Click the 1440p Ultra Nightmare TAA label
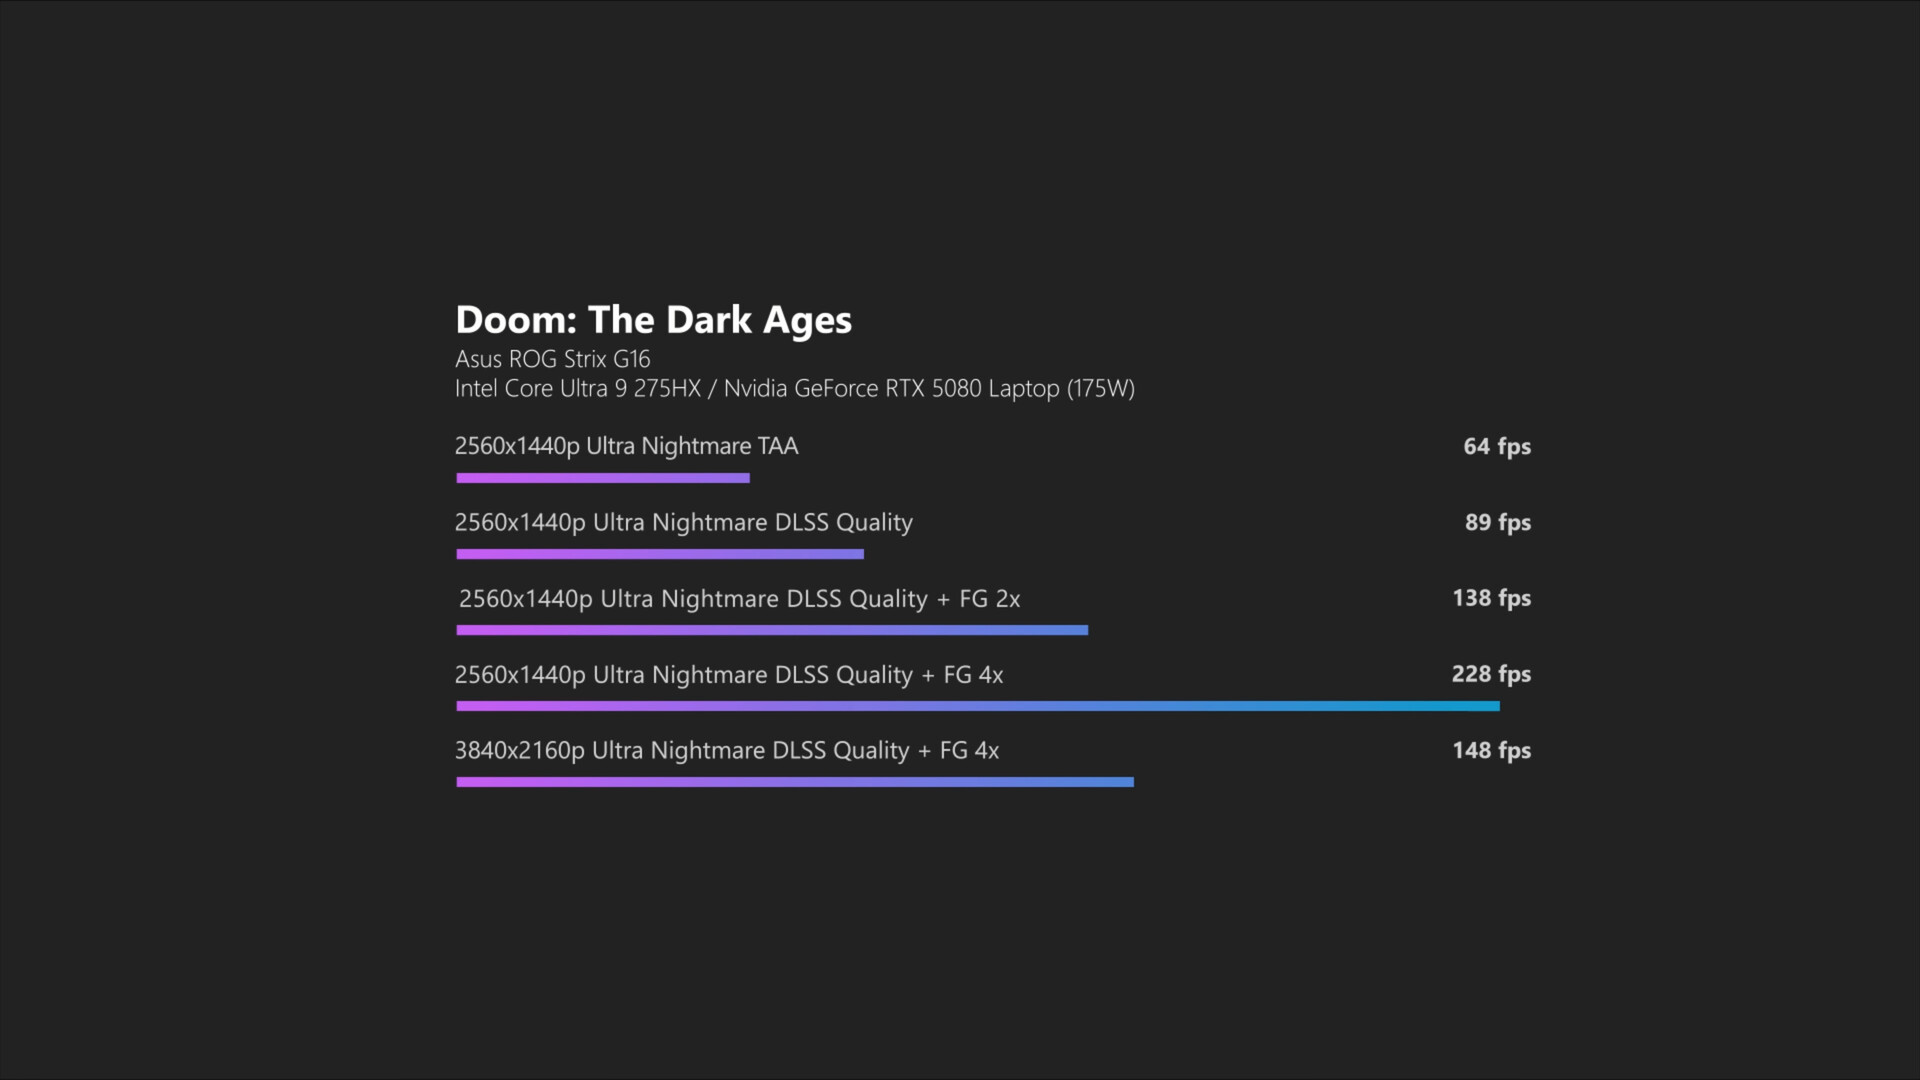This screenshot has width=1920, height=1080. 626,446
